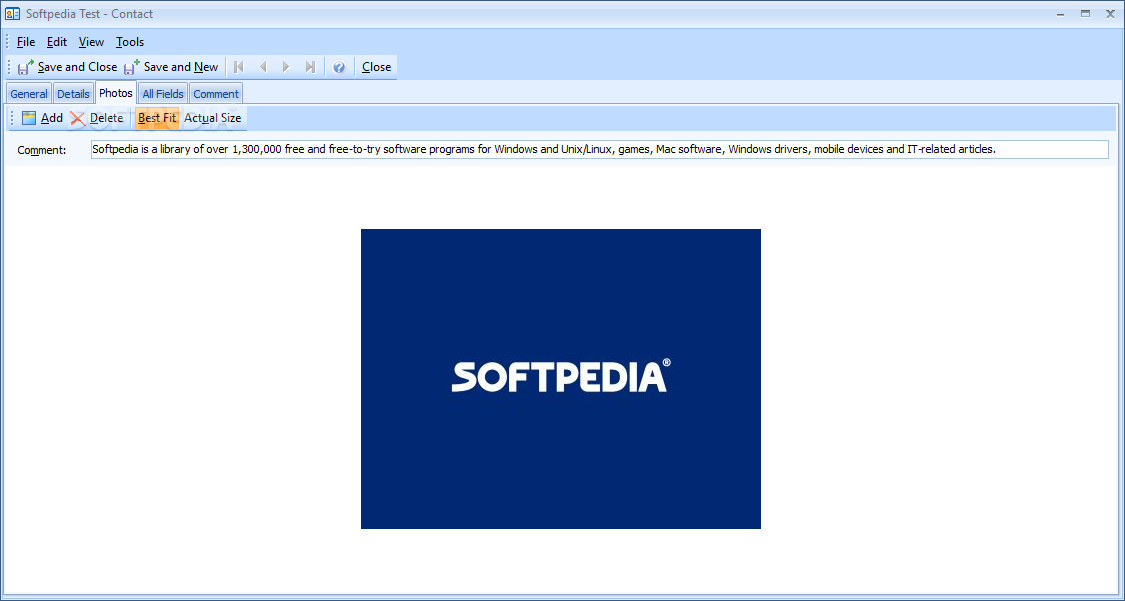Switch to the General tab
The image size is (1125, 601).
[29, 93]
